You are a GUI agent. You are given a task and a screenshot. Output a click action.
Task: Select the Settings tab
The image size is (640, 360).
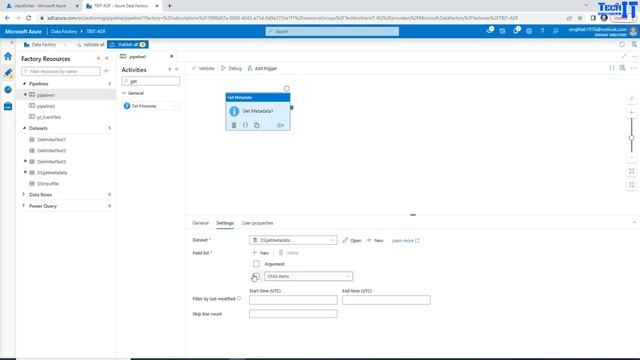[225, 223]
